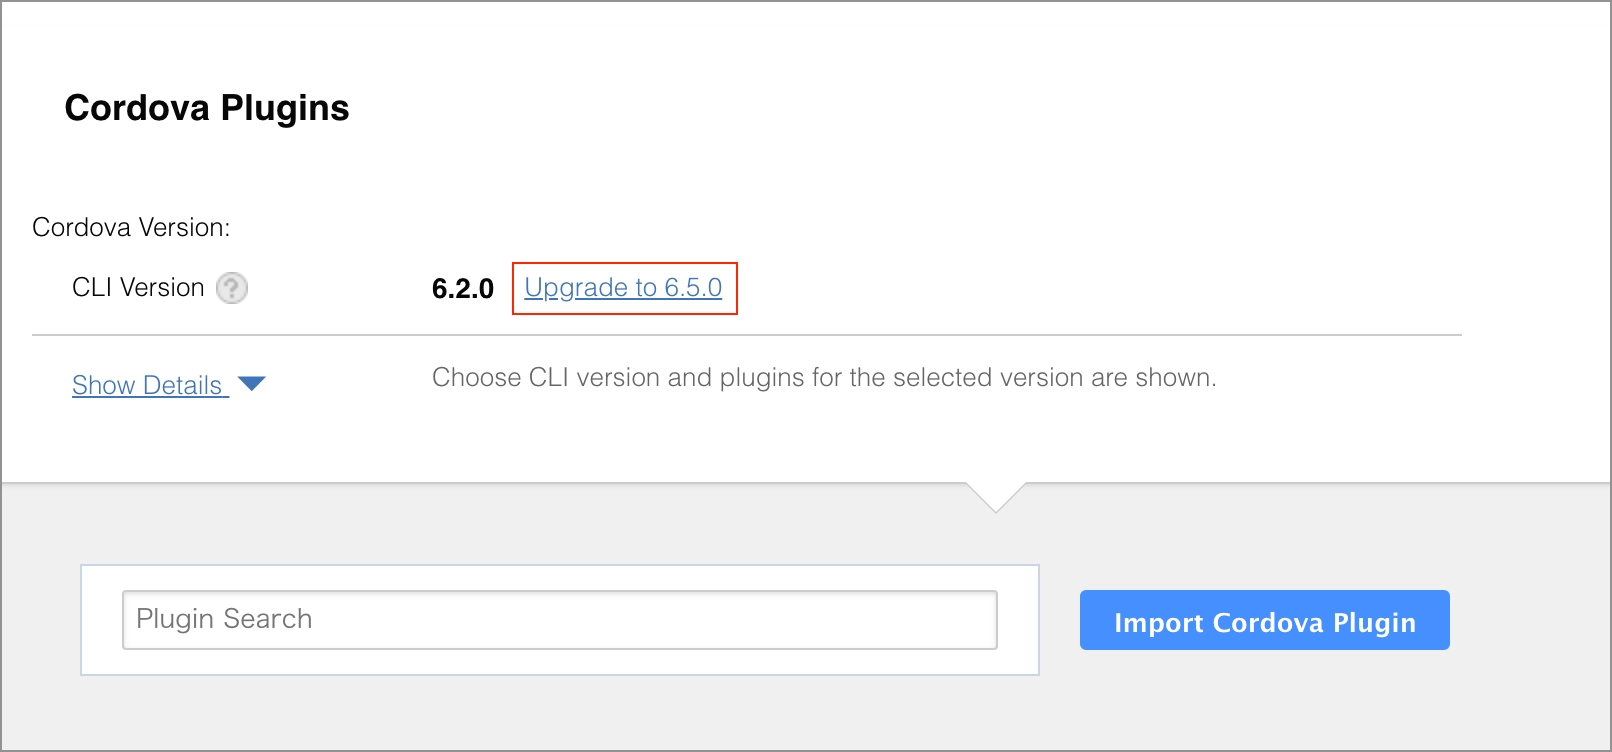Click the CLI Version label text
Viewport: 1612px width, 752px height.
(x=138, y=288)
